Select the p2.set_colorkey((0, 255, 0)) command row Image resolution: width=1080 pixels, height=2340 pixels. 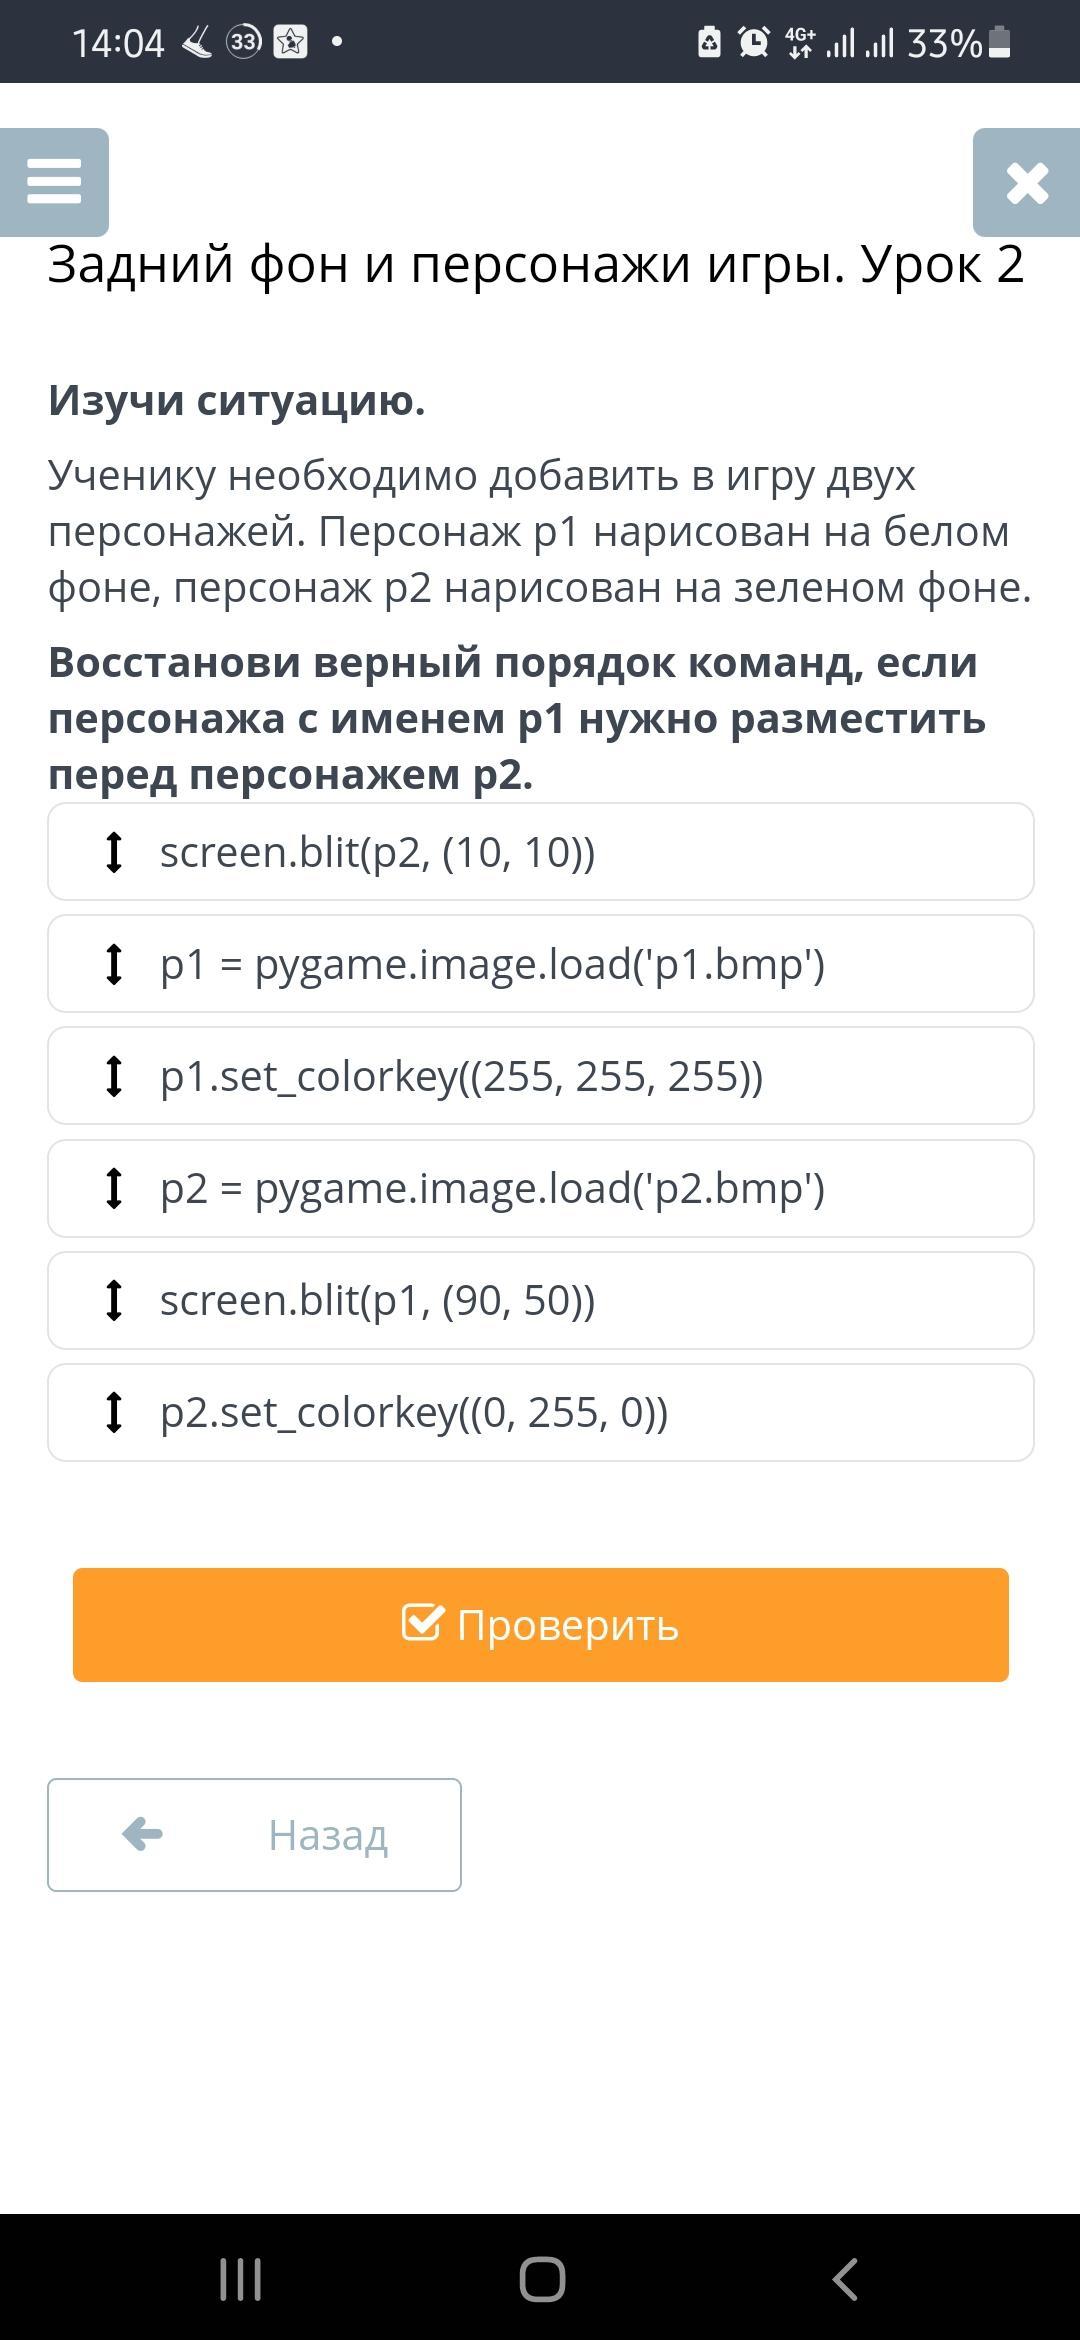(x=540, y=1412)
